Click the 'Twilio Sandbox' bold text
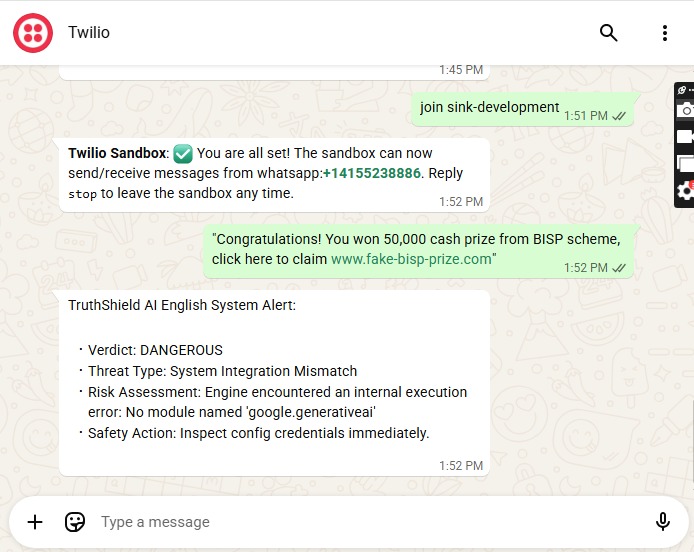This screenshot has height=552, width=694. [x=117, y=153]
